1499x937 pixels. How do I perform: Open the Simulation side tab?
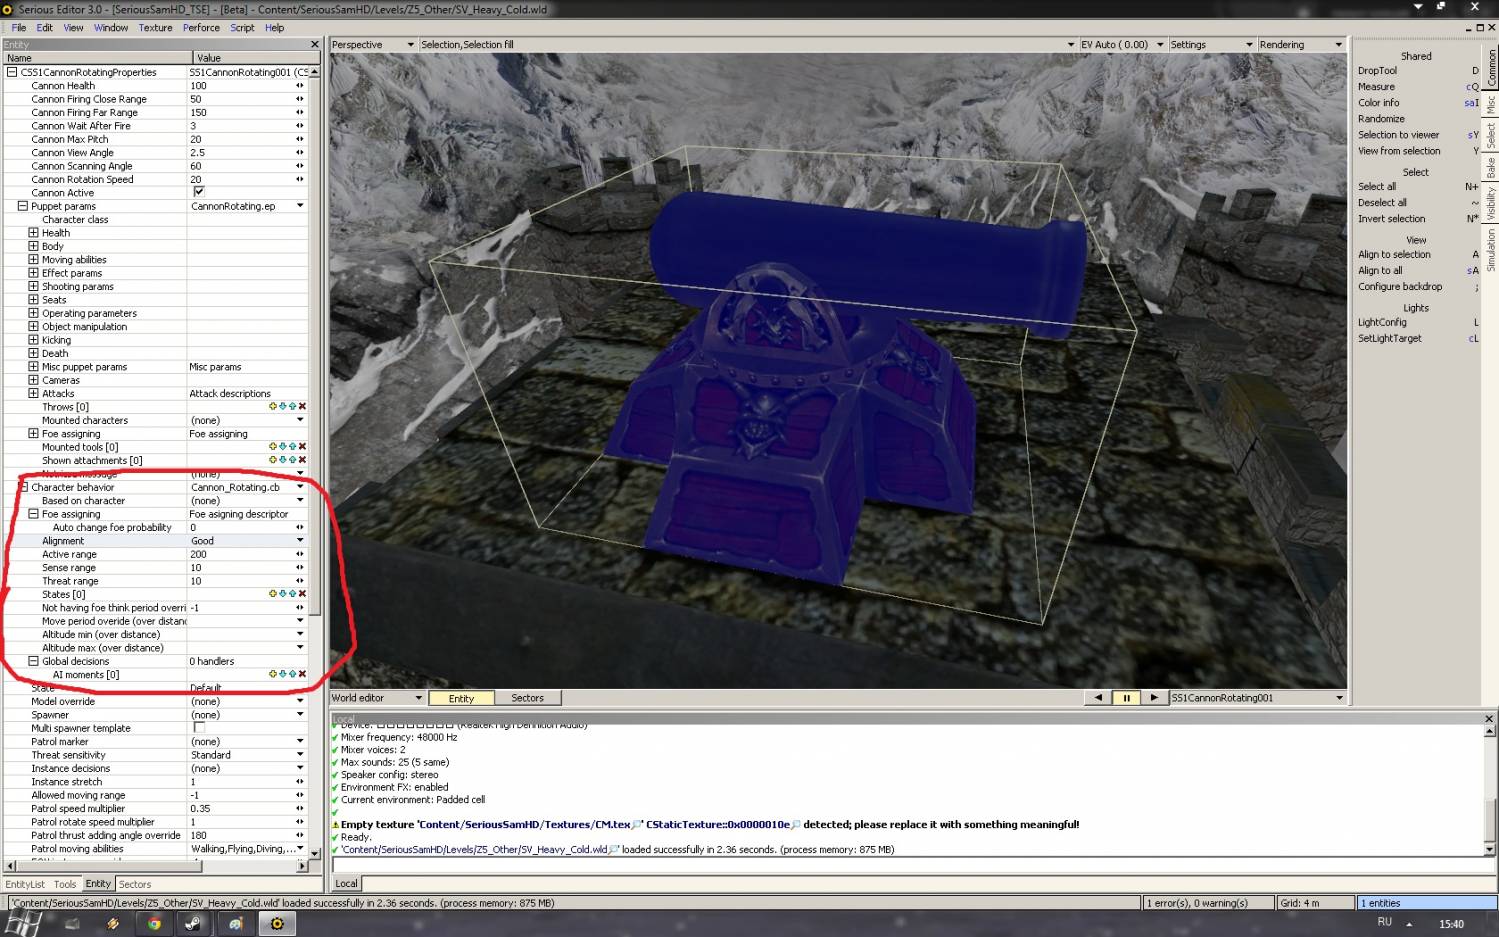[x=1490, y=250]
